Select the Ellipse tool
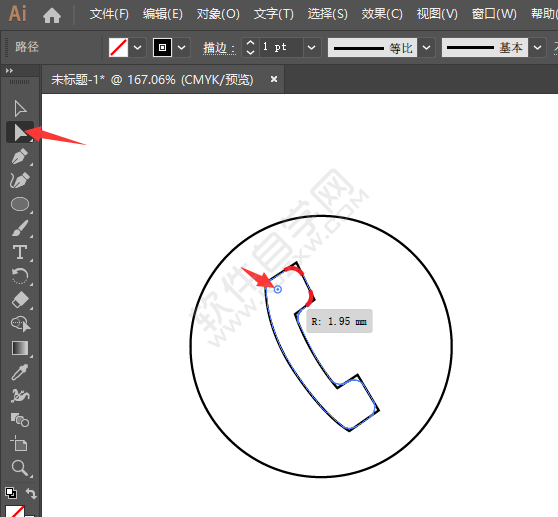558x517 pixels. 20,204
